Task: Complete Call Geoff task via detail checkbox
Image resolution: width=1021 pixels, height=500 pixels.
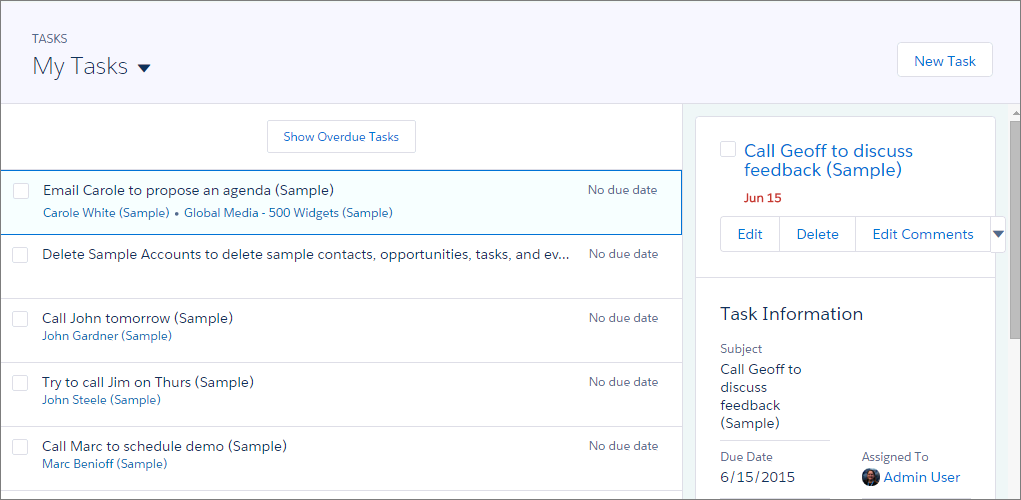Action: pyautogui.click(x=728, y=149)
